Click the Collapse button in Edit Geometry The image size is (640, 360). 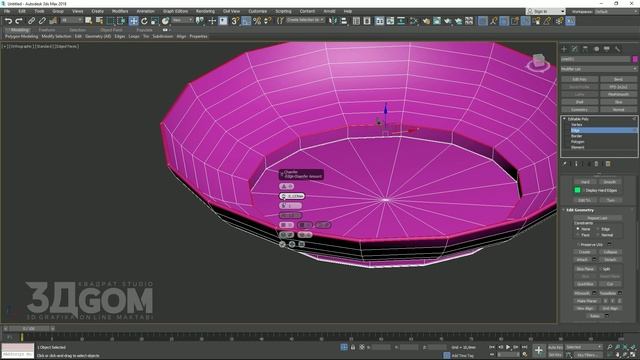click(610, 252)
